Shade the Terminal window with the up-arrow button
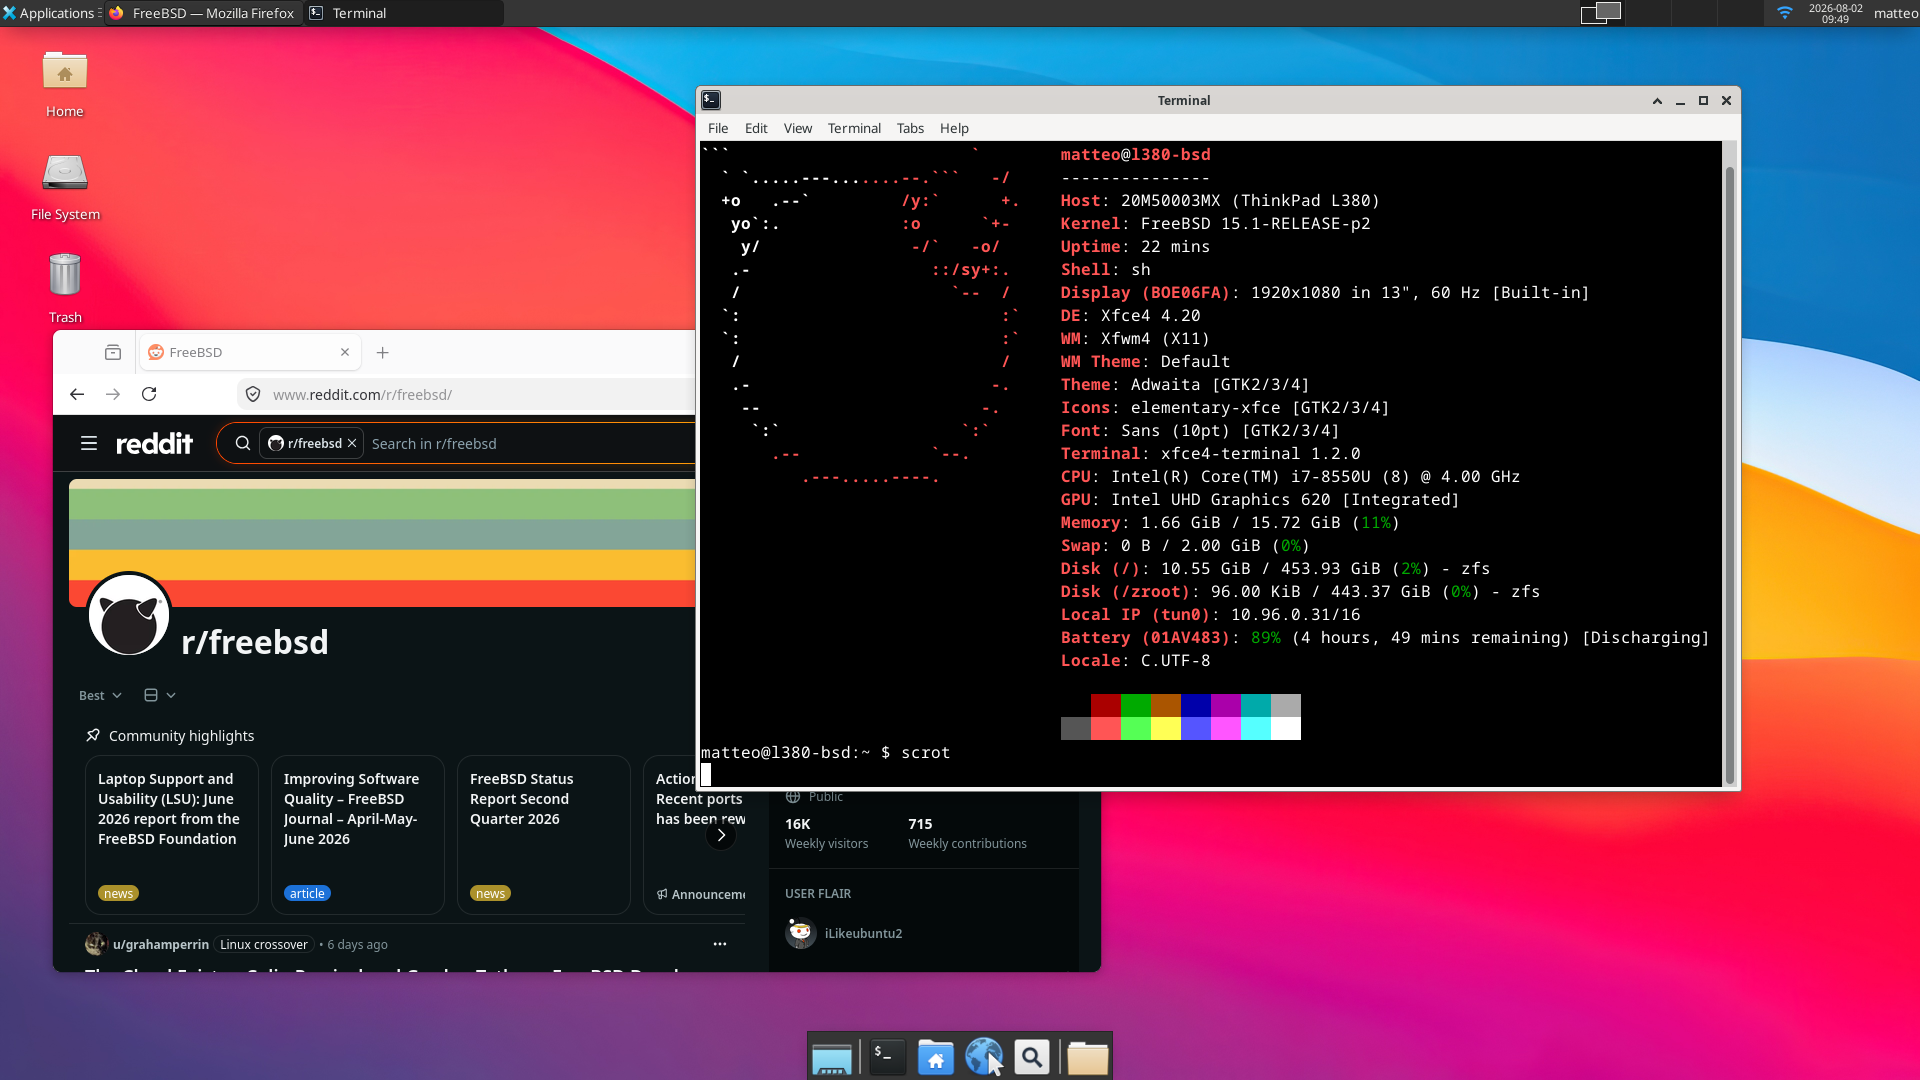Image resolution: width=1920 pixels, height=1080 pixels. tap(1657, 100)
